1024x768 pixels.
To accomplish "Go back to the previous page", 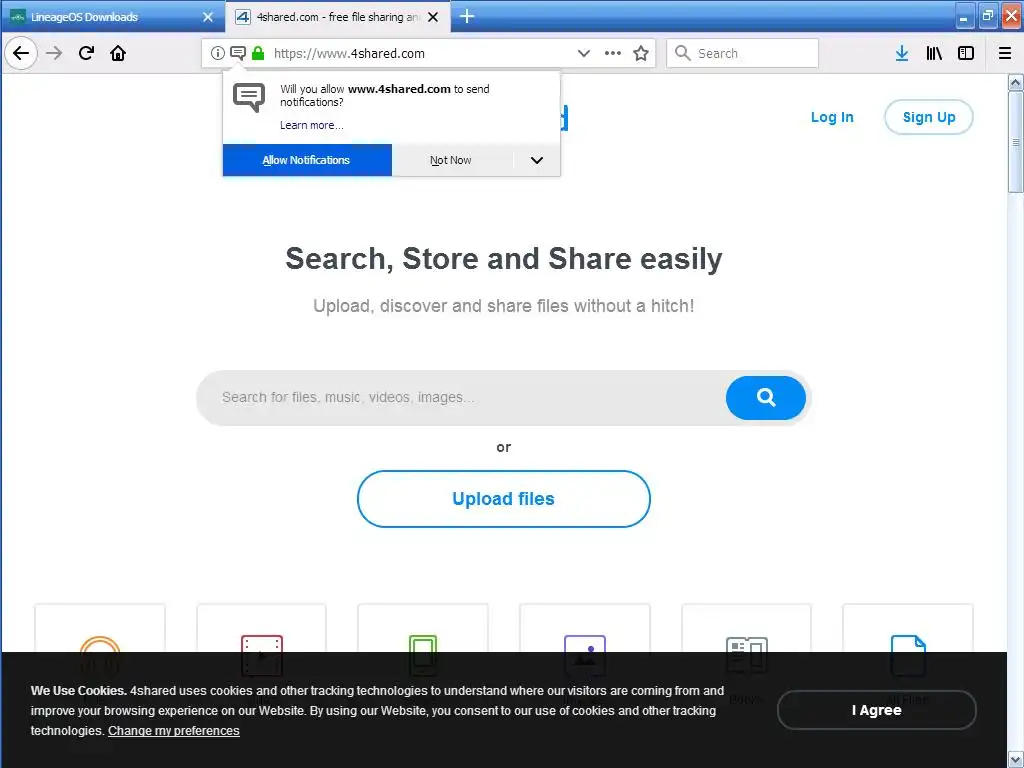I will tap(21, 54).
